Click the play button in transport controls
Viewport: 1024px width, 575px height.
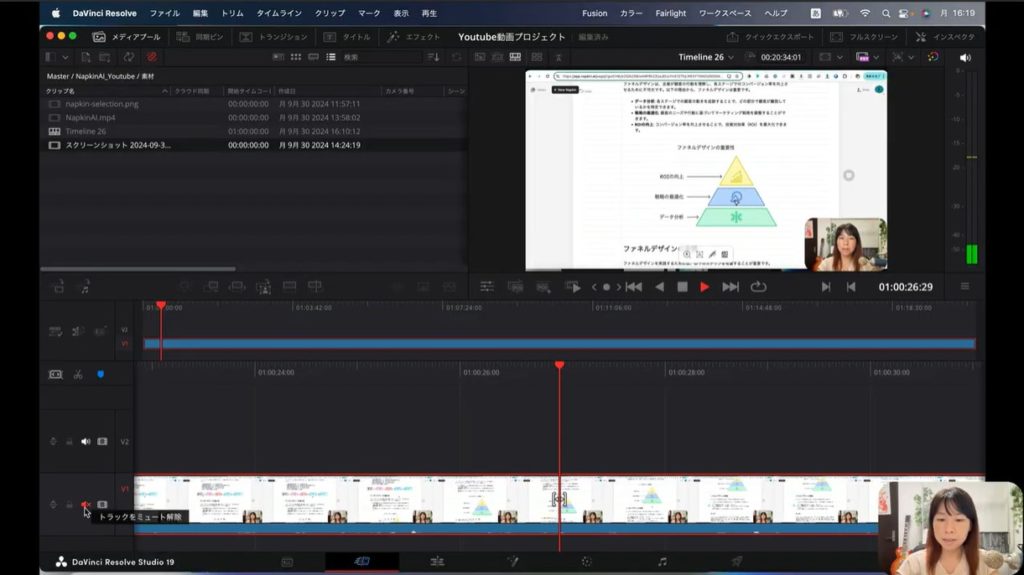[x=704, y=287]
